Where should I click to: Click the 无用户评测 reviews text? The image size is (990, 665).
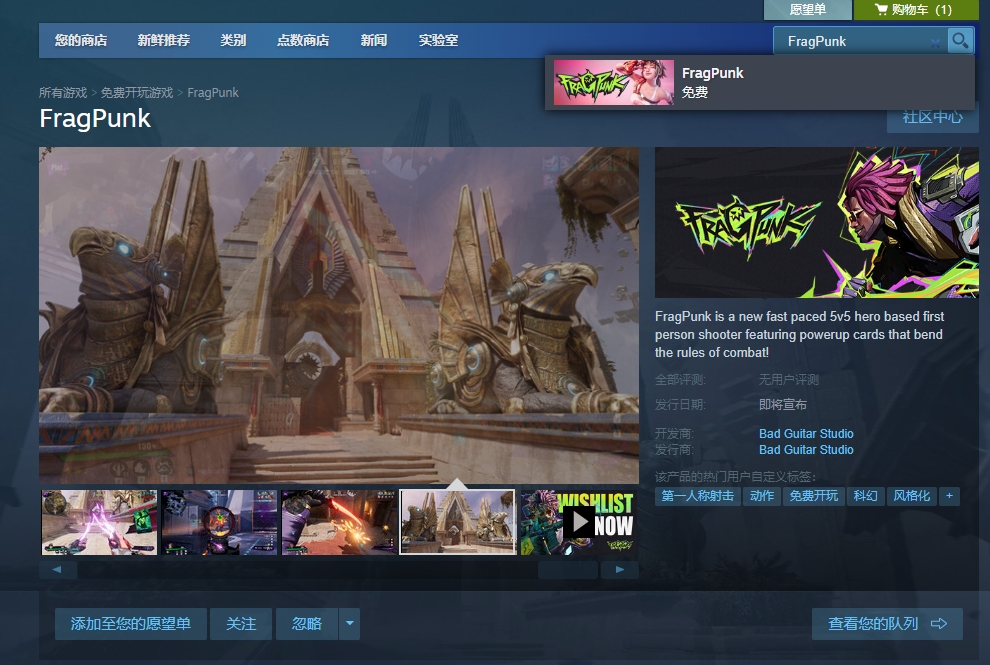(789, 380)
